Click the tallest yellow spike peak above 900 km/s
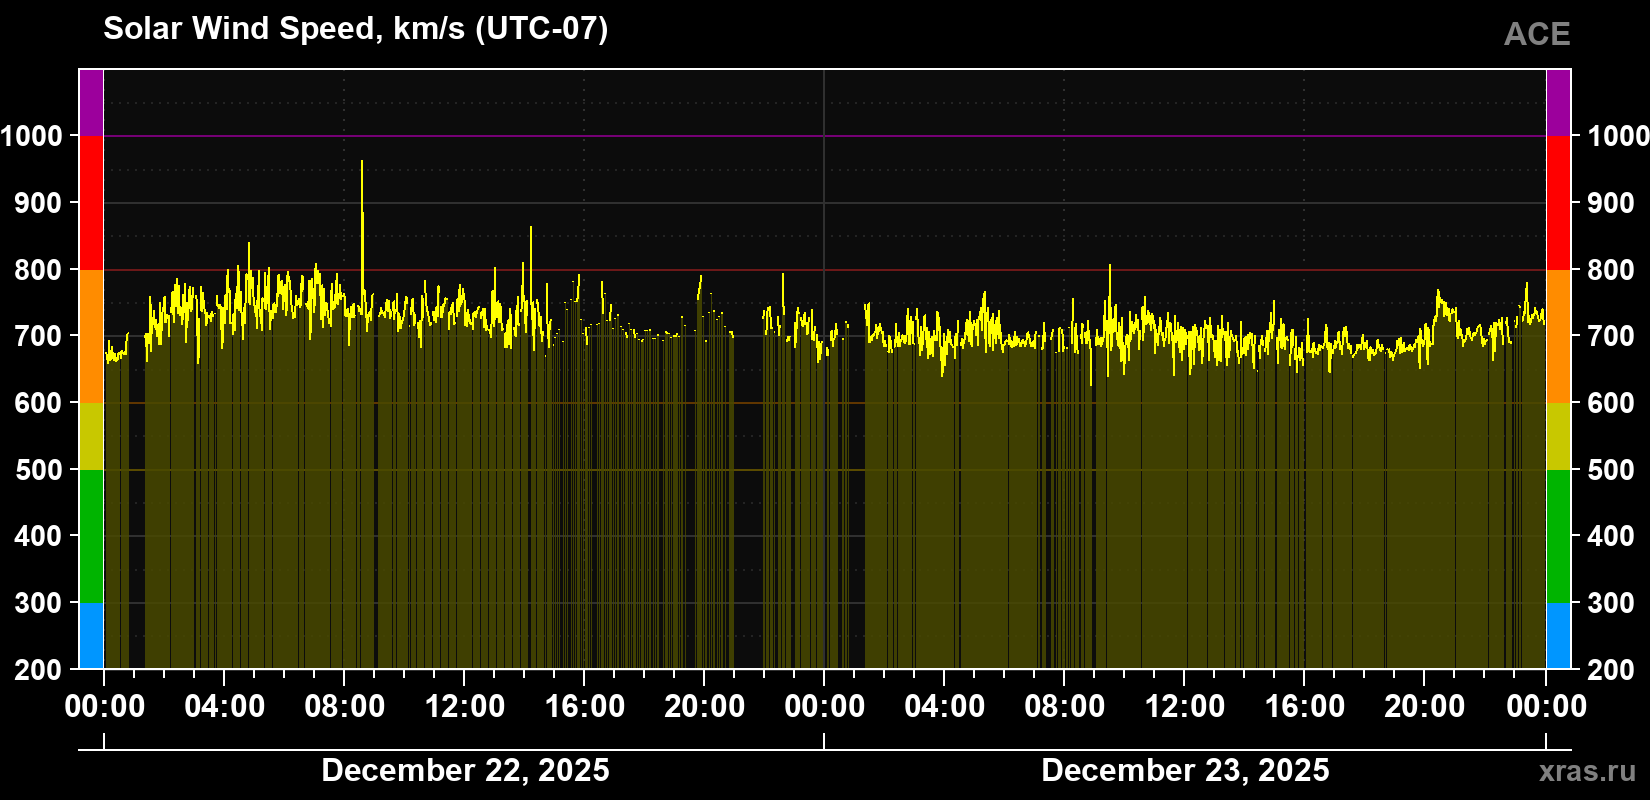 click(362, 163)
